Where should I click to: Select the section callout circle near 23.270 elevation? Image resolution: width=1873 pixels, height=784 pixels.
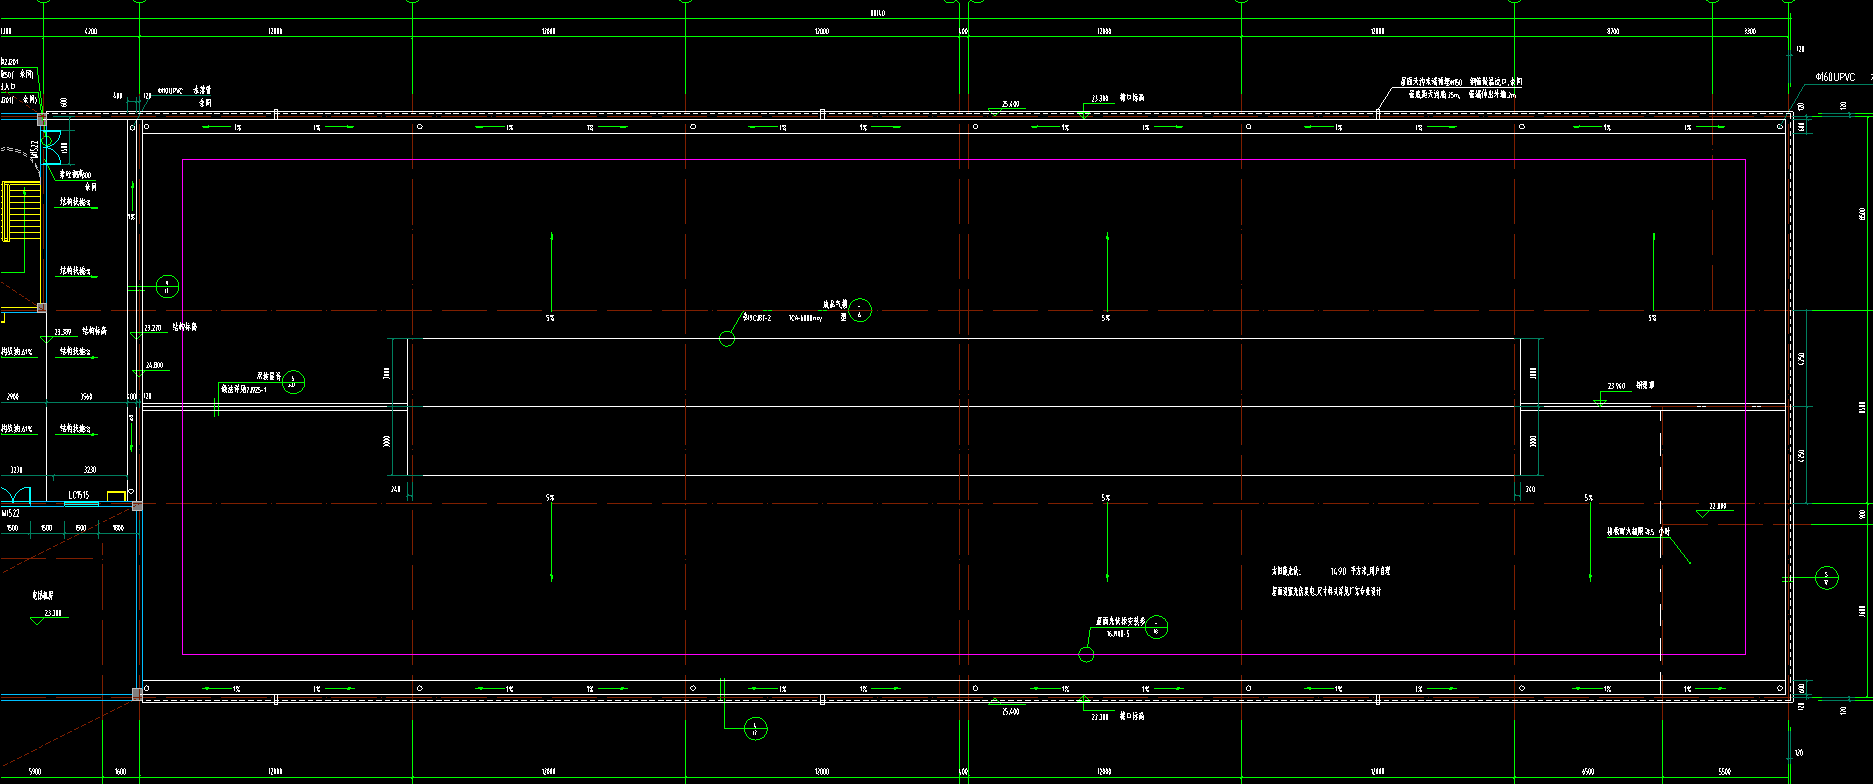(x=167, y=287)
